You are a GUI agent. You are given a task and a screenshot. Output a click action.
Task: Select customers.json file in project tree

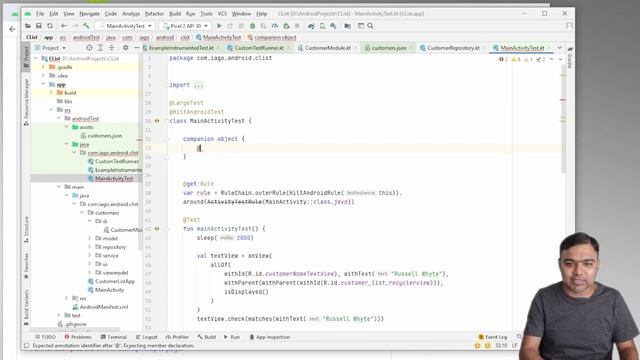tap(101, 136)
